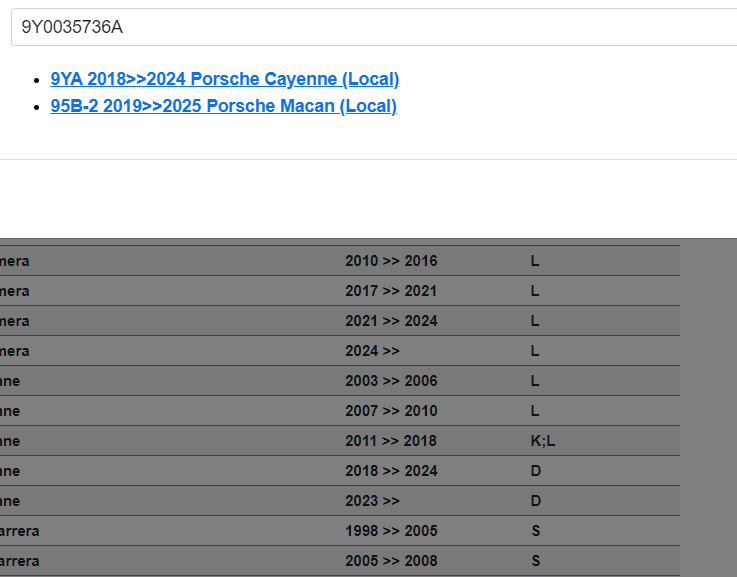737x577 pixels.
Task: Click the open-ended "2024 >>" year cell
Action: [372, 351]
